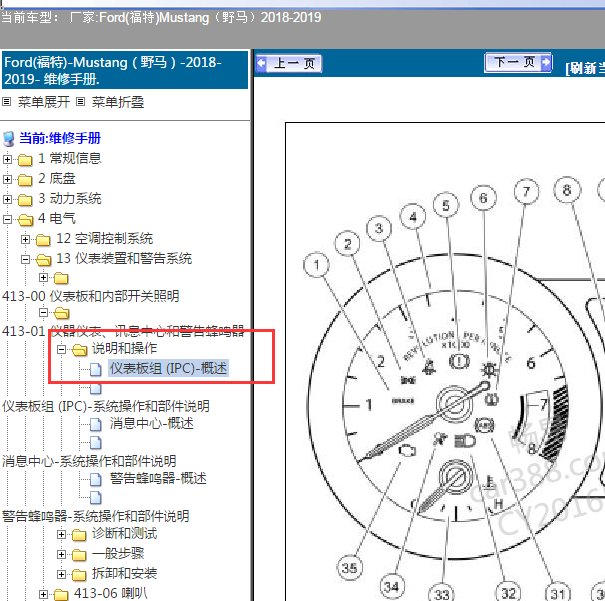Click the 上一页 previous page button
The height and width of the screenshot is (601, 605).
pyautogui.click(x=289, y=63)
